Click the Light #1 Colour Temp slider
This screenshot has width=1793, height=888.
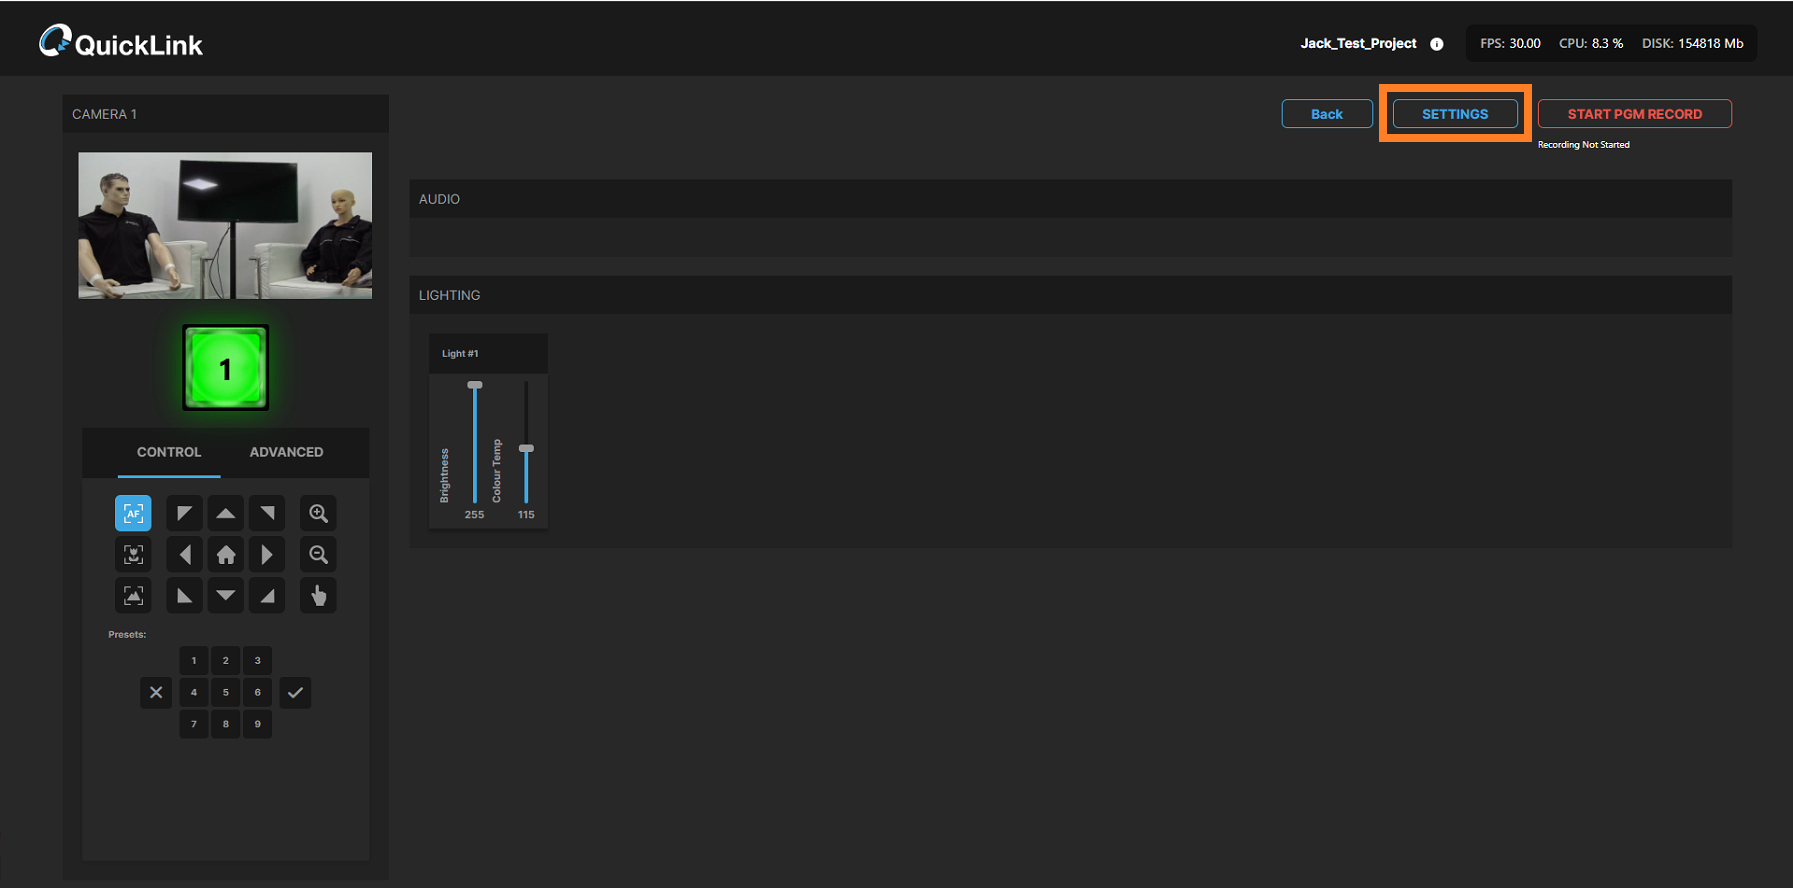click(526, 441)
